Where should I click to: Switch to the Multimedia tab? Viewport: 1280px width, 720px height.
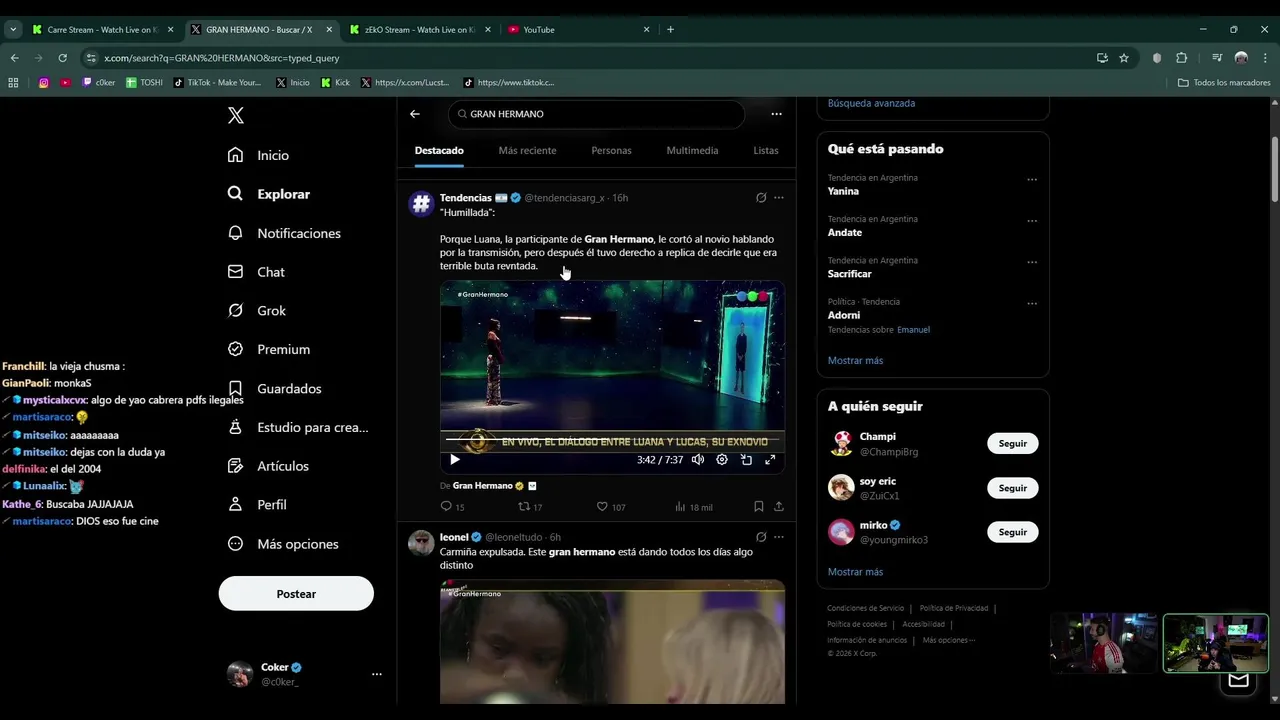(x=692, y=151)
